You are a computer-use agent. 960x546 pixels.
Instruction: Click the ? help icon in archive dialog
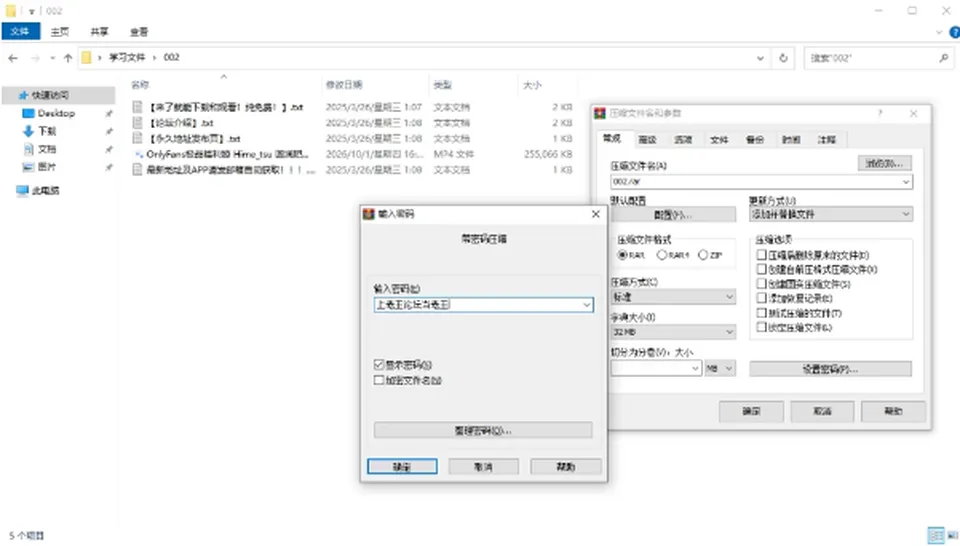coord(880,113)
